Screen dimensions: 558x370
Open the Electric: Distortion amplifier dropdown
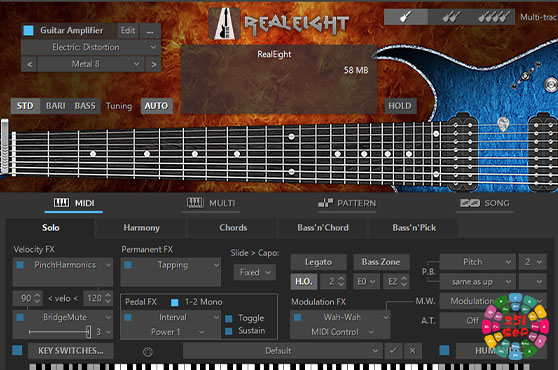point(90,47)
